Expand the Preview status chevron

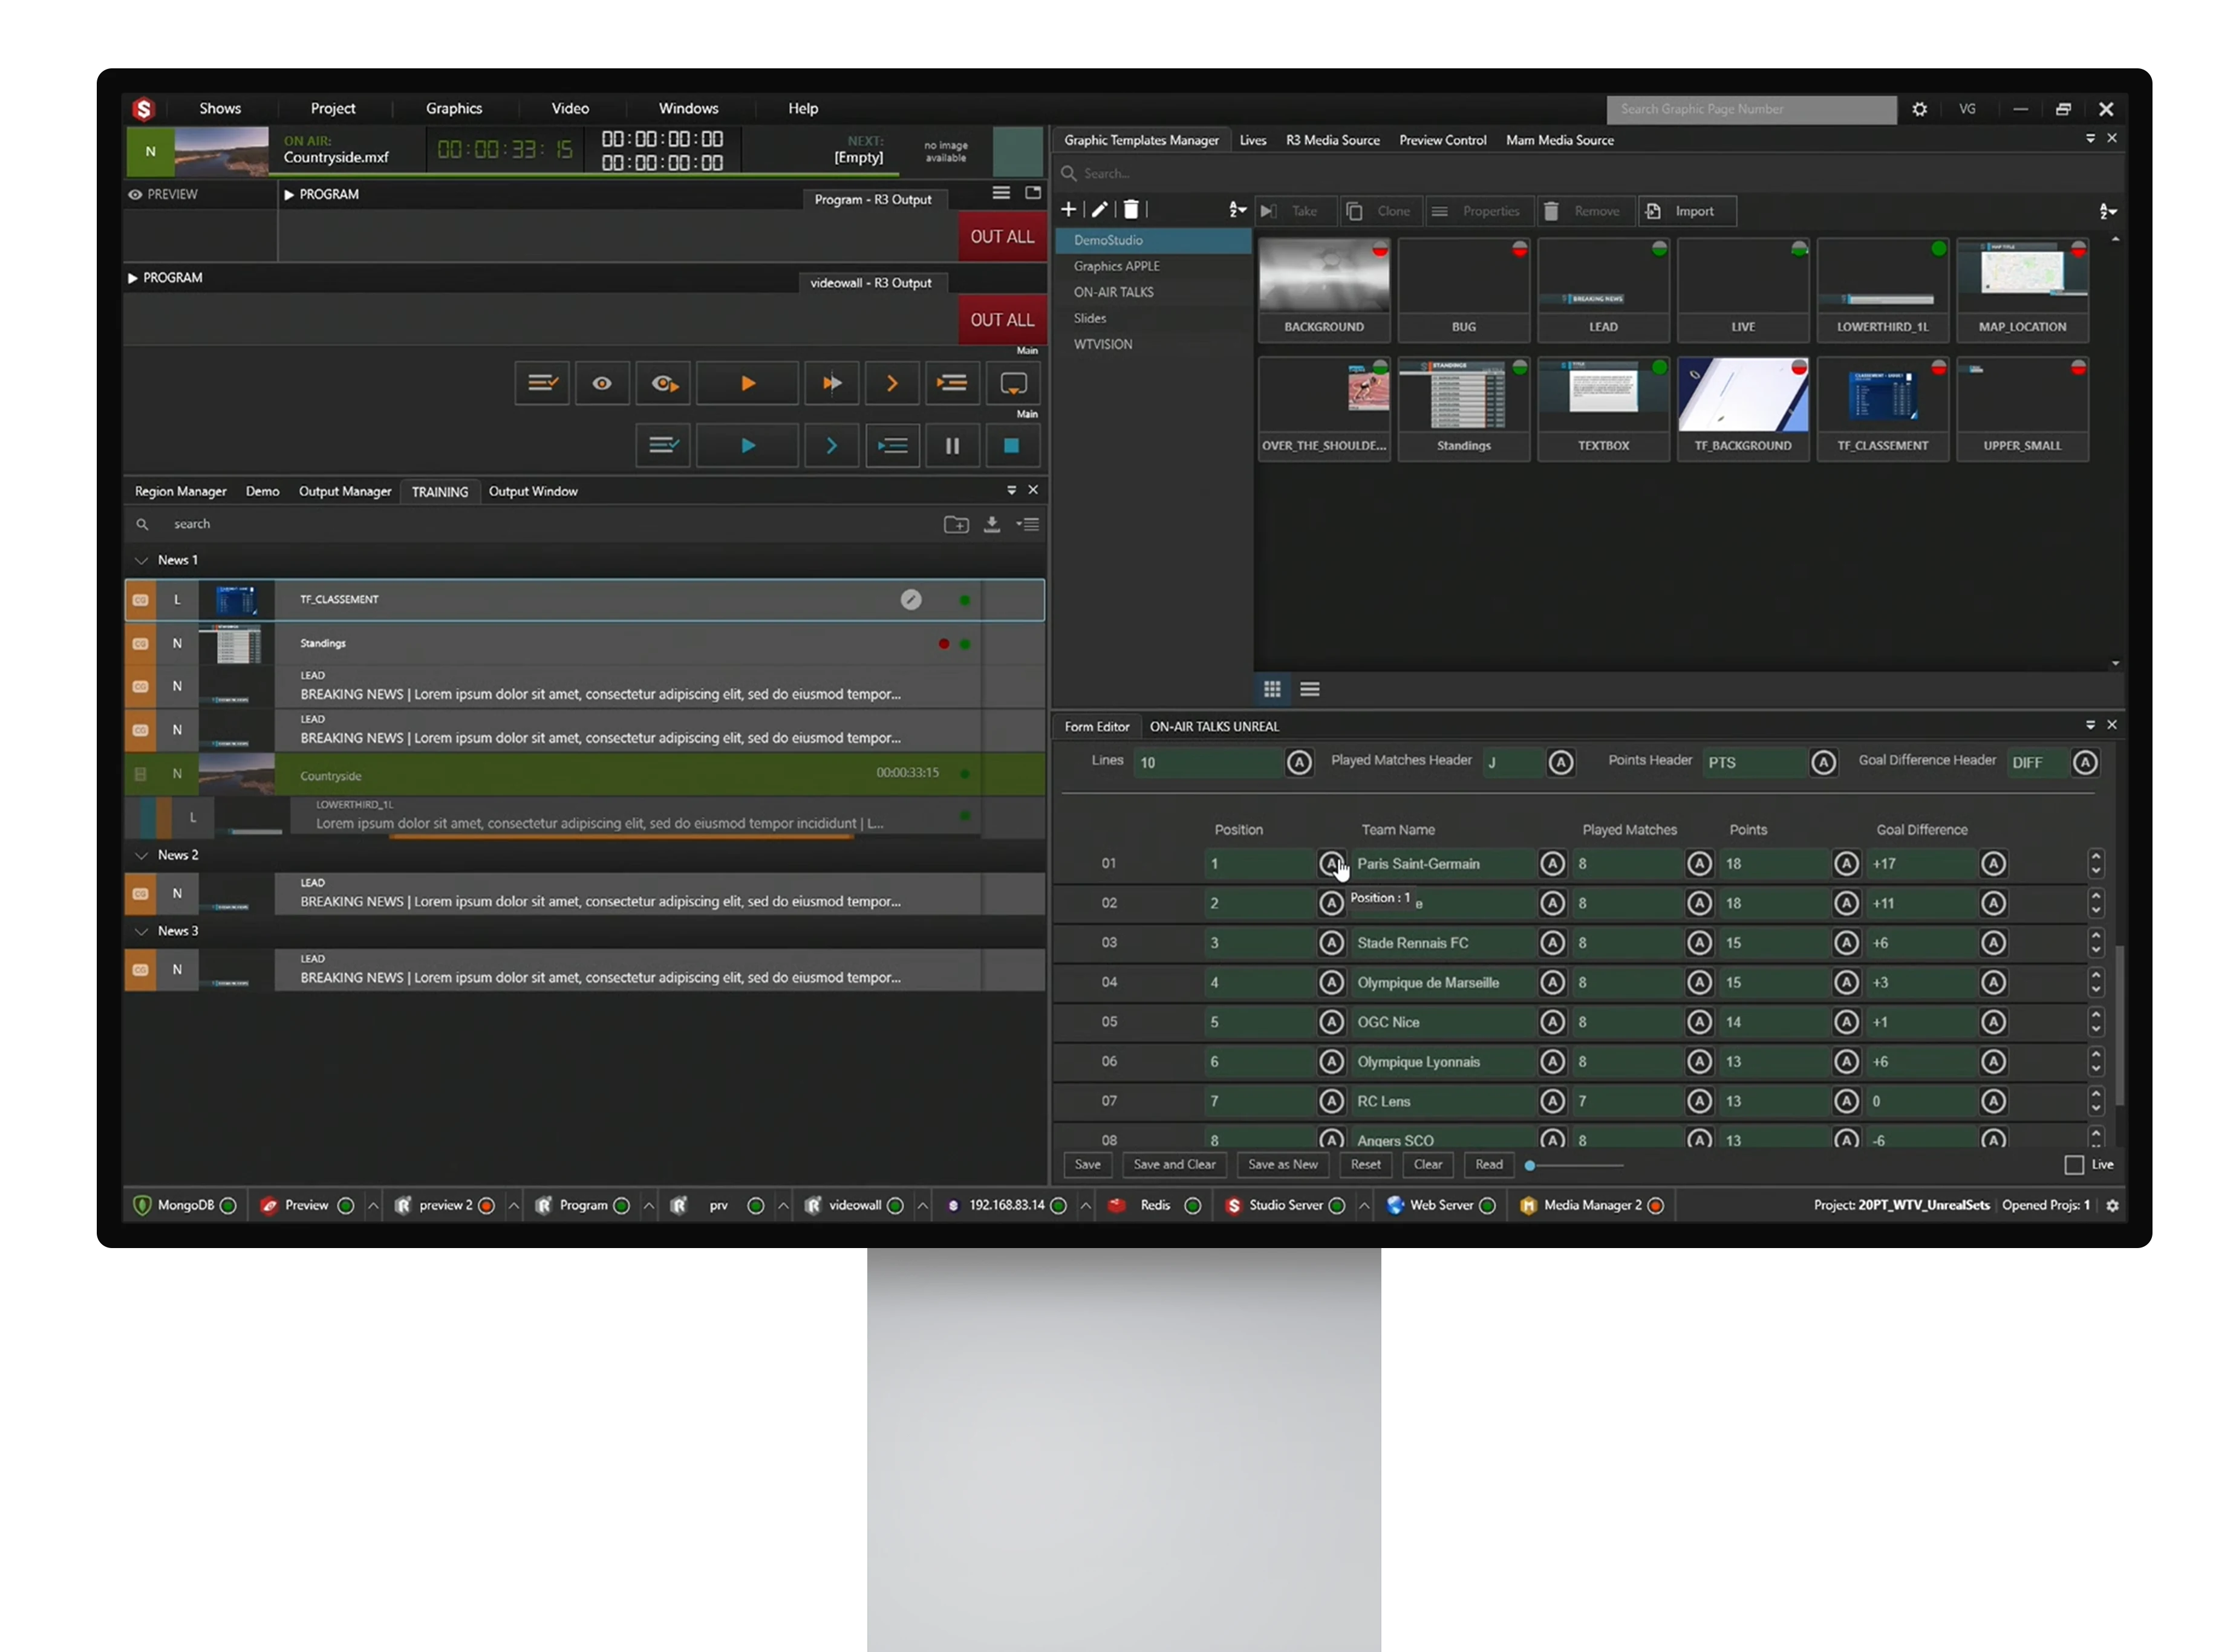point(373,1206)
